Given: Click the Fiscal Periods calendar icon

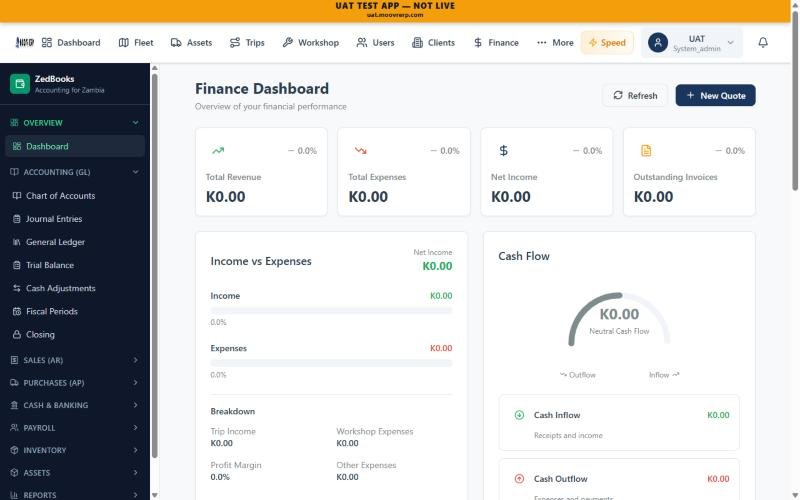Looking at the screenshot, I should [x=17, y=311].
